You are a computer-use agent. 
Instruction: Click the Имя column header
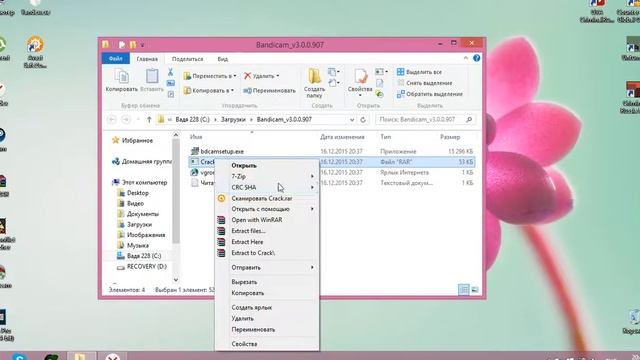point(196,137)
